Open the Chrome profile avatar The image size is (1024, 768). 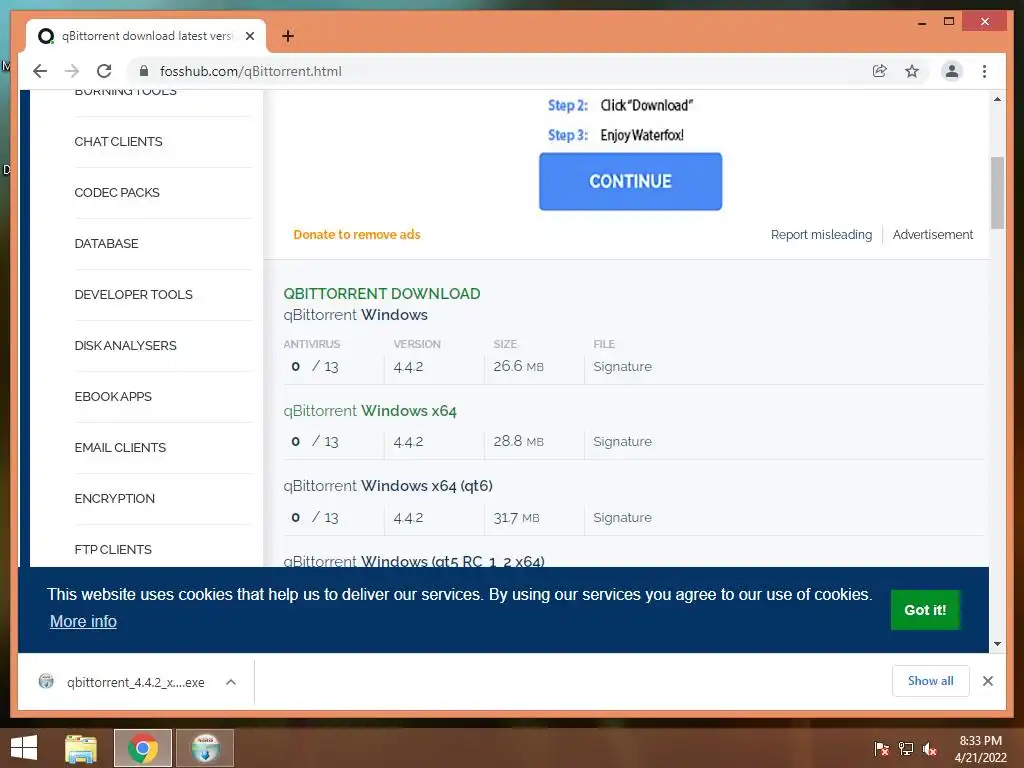tap(952, 71)
